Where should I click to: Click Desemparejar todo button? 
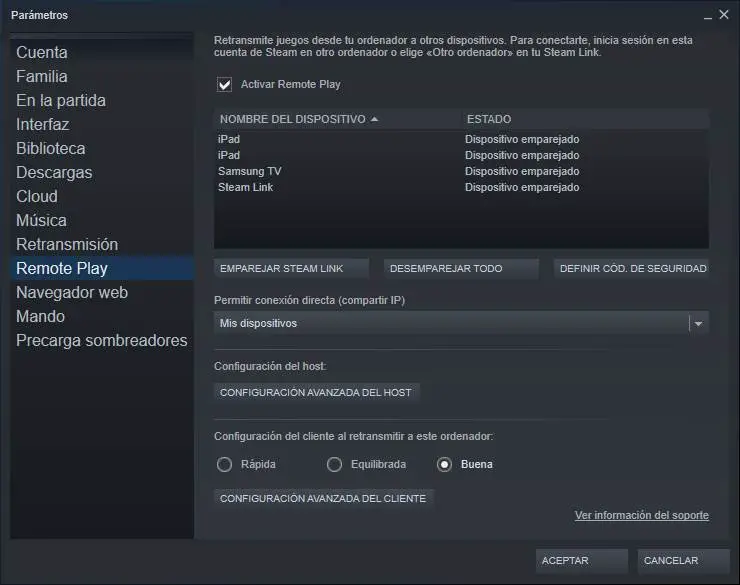(x=461, y=268)
